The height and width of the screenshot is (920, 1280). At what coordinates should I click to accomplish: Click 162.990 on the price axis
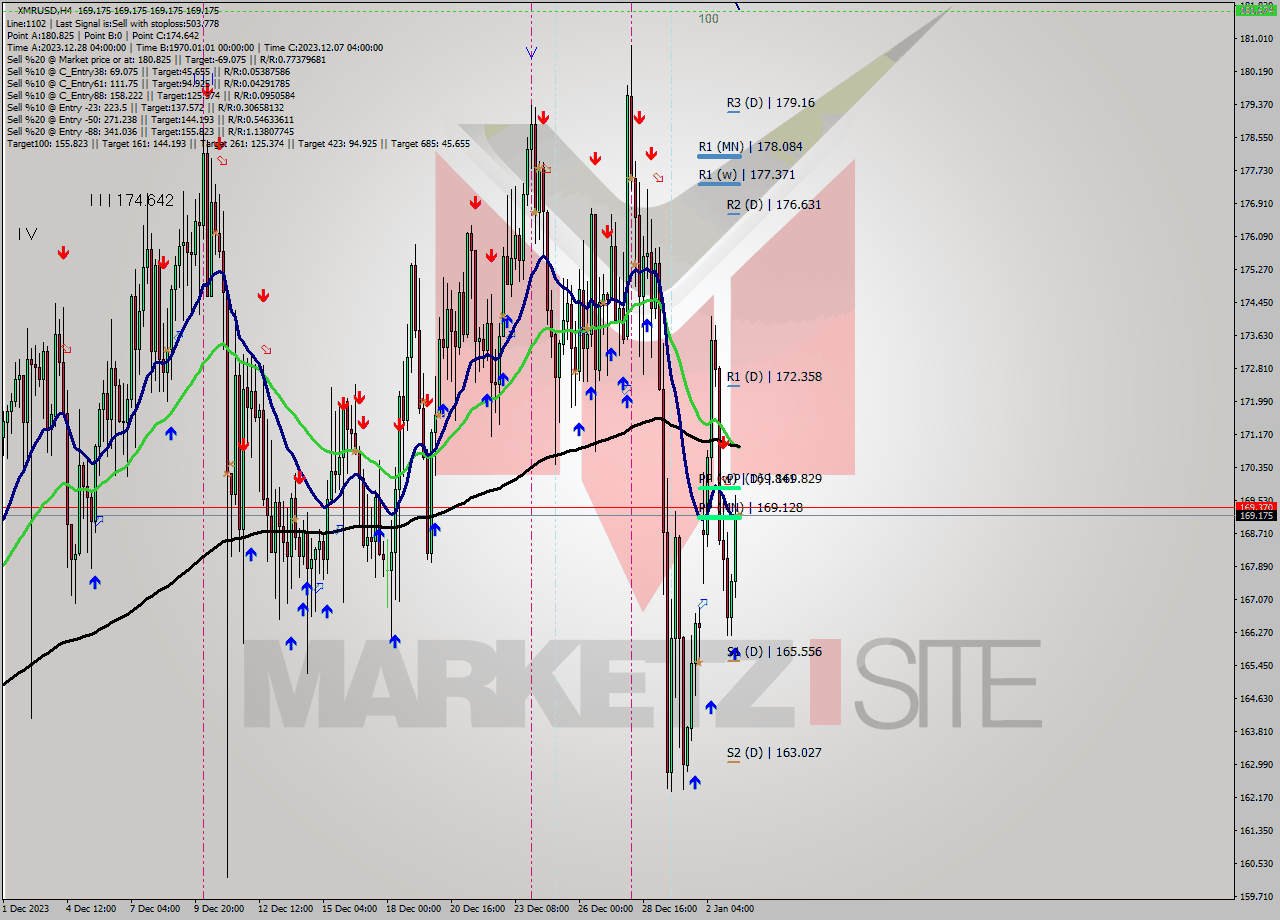pyautogui.click(x=1255, y=764)
